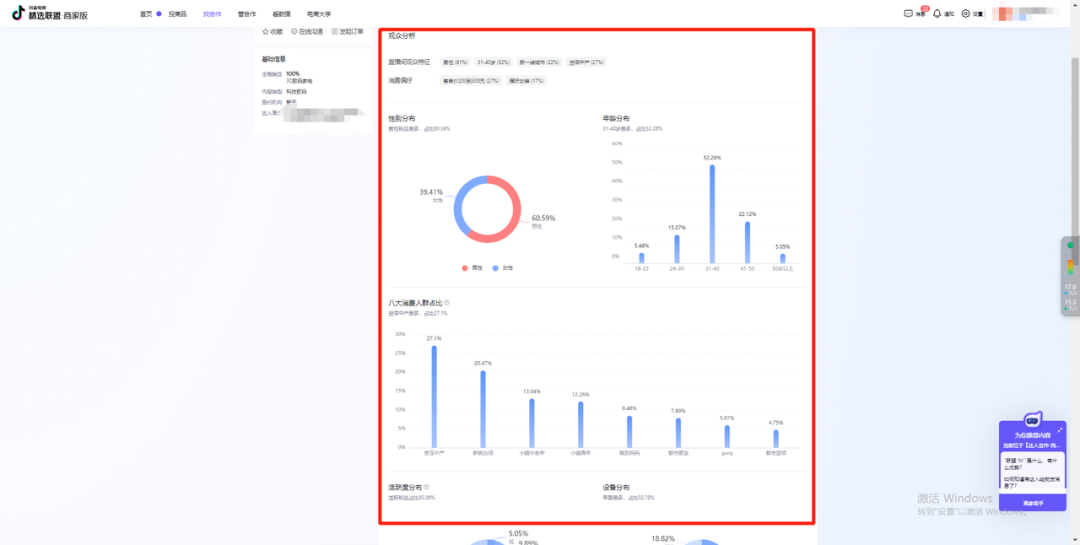Click the 20.47% consumer group bar
This screenshot has height=545, width=1080.
pos(483,409)
